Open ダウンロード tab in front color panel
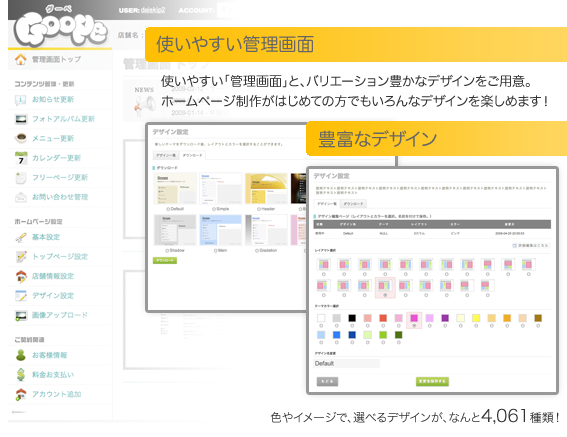 coord(354,204)
